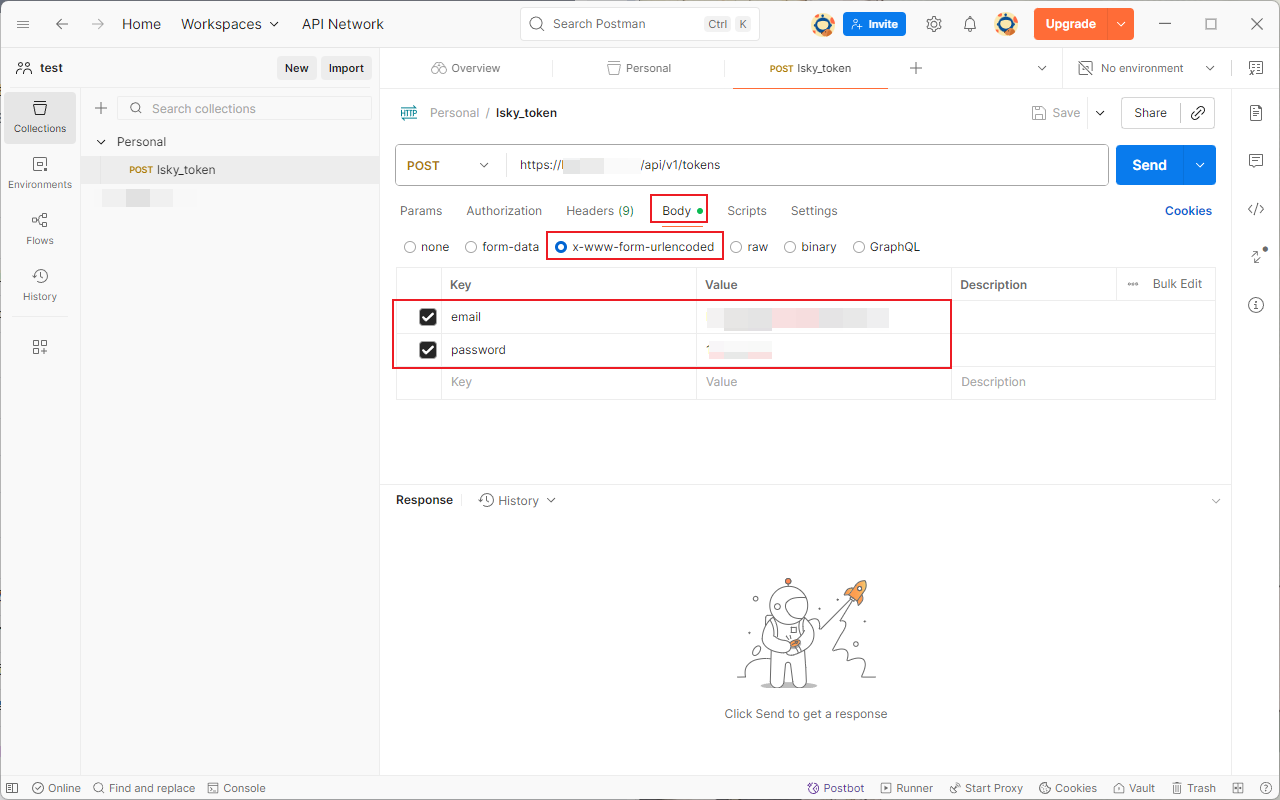Open the Flows sidebar panel

(40, 229)
